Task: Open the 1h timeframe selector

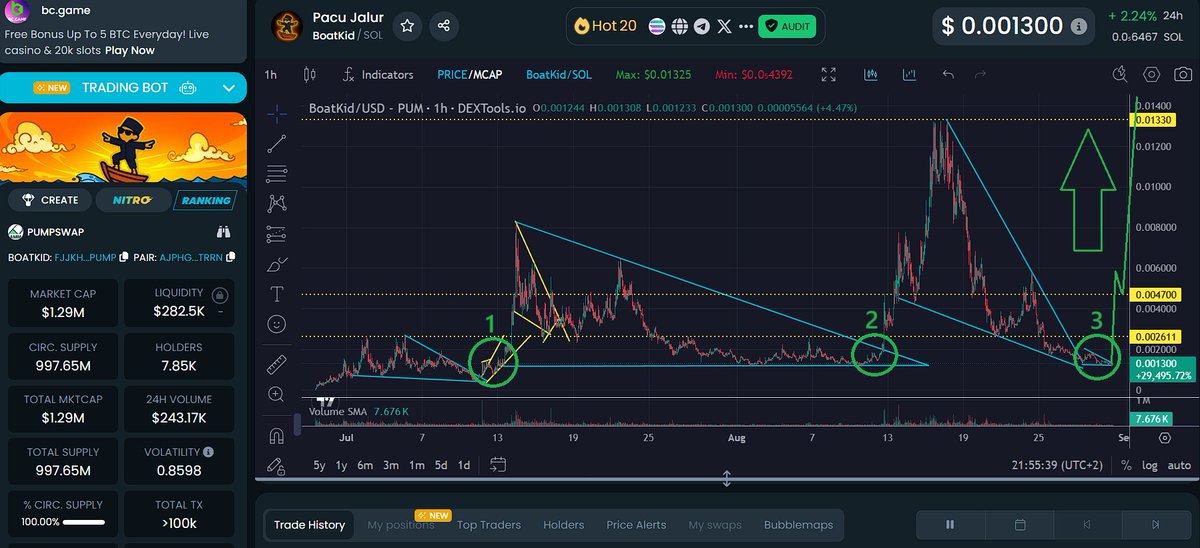Action: click(271, 74)
